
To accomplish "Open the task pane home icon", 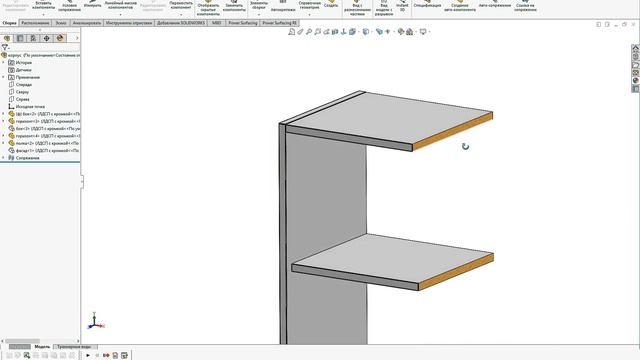I will (635, 49).
